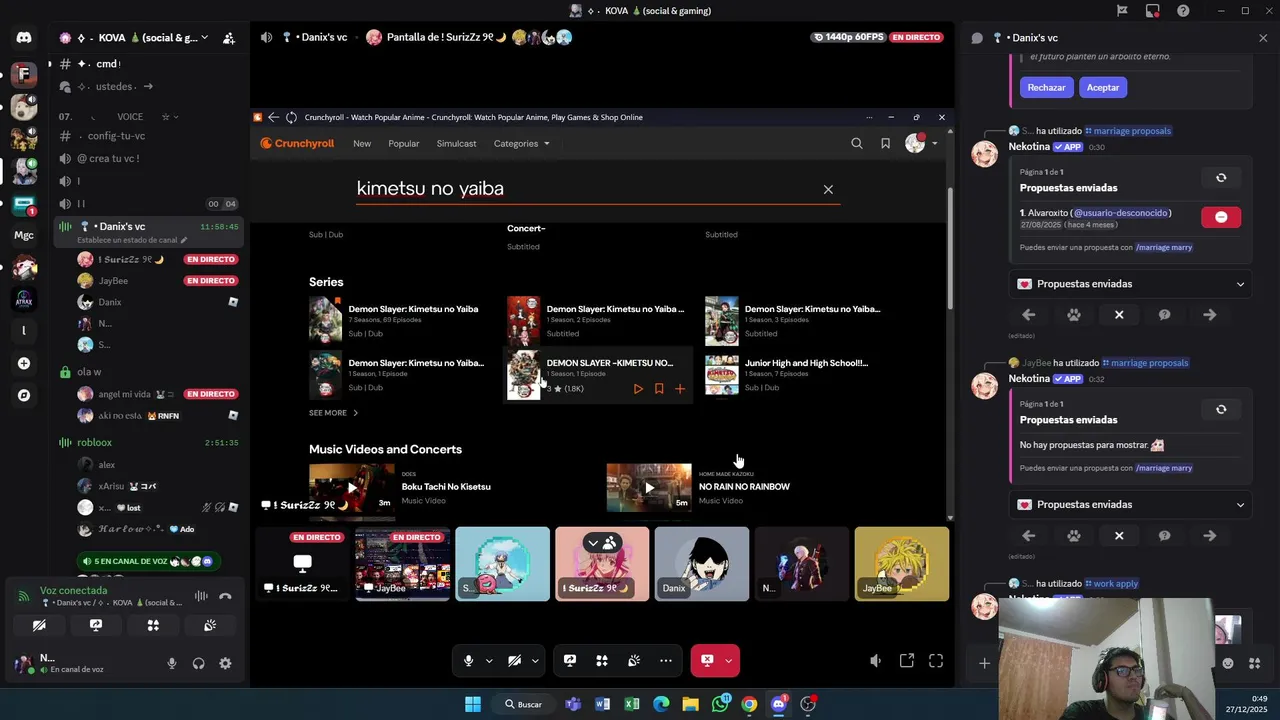Open more options ellipsis in call bar

[x=666, y=661]
